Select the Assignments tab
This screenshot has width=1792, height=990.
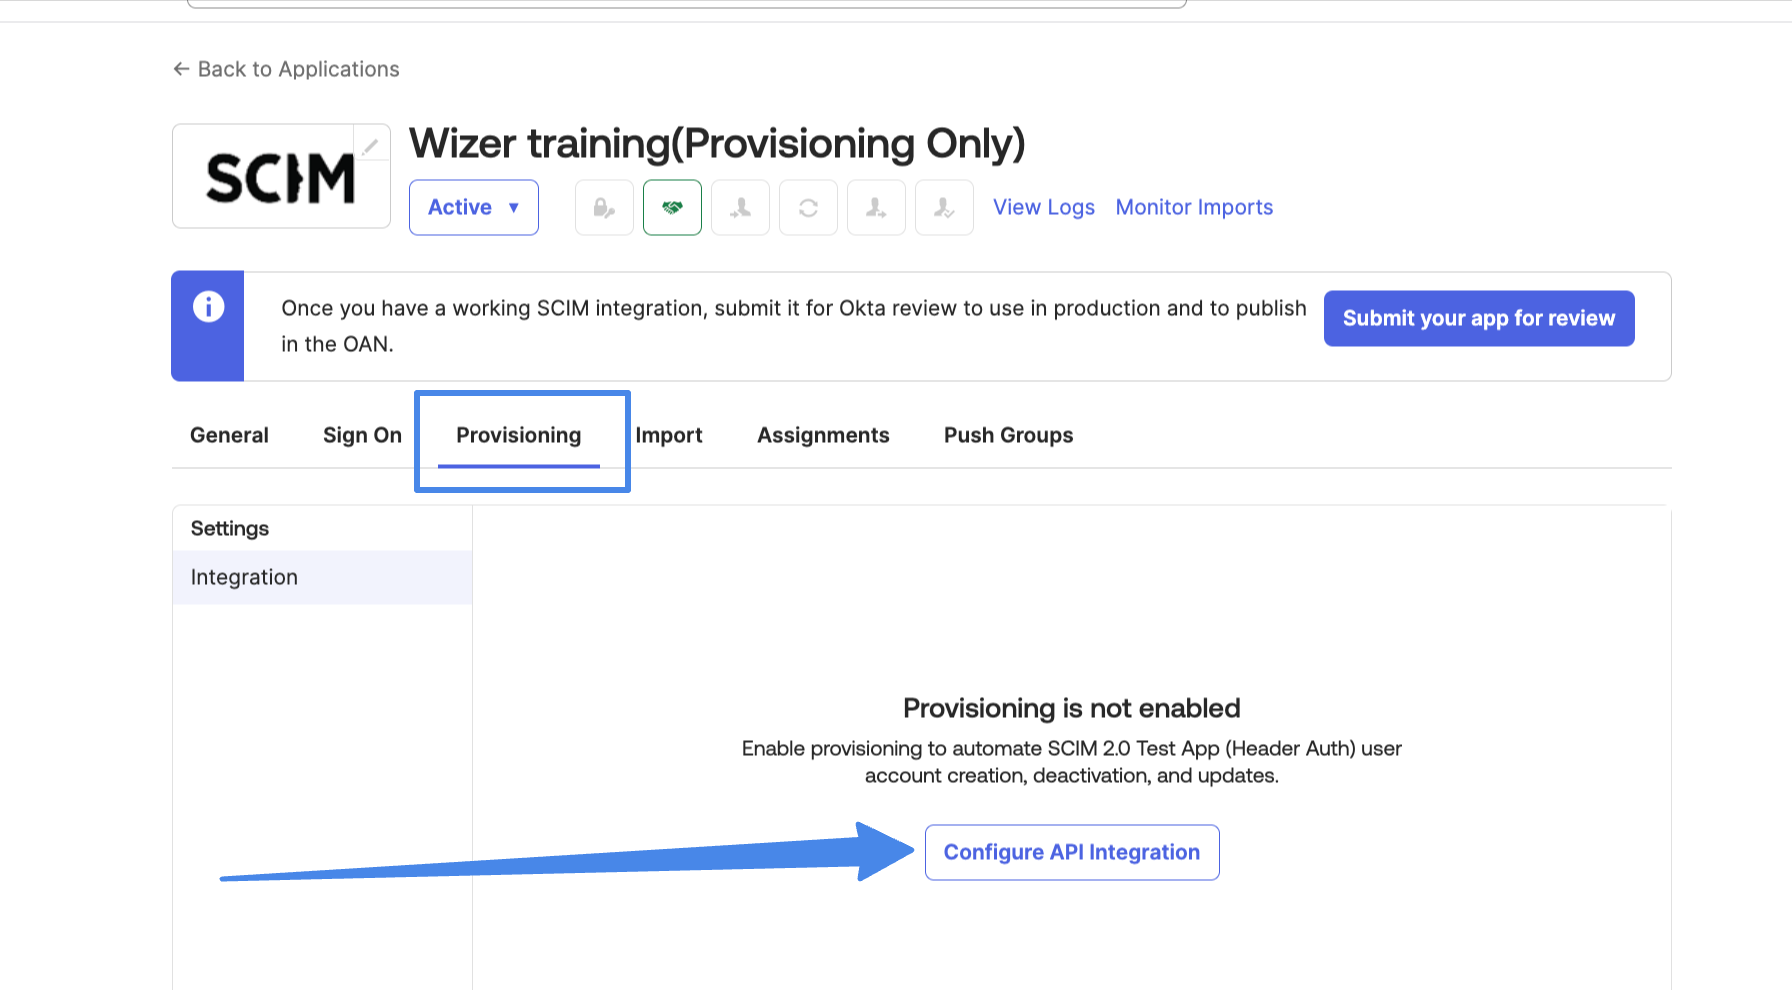tap(823, 435)
